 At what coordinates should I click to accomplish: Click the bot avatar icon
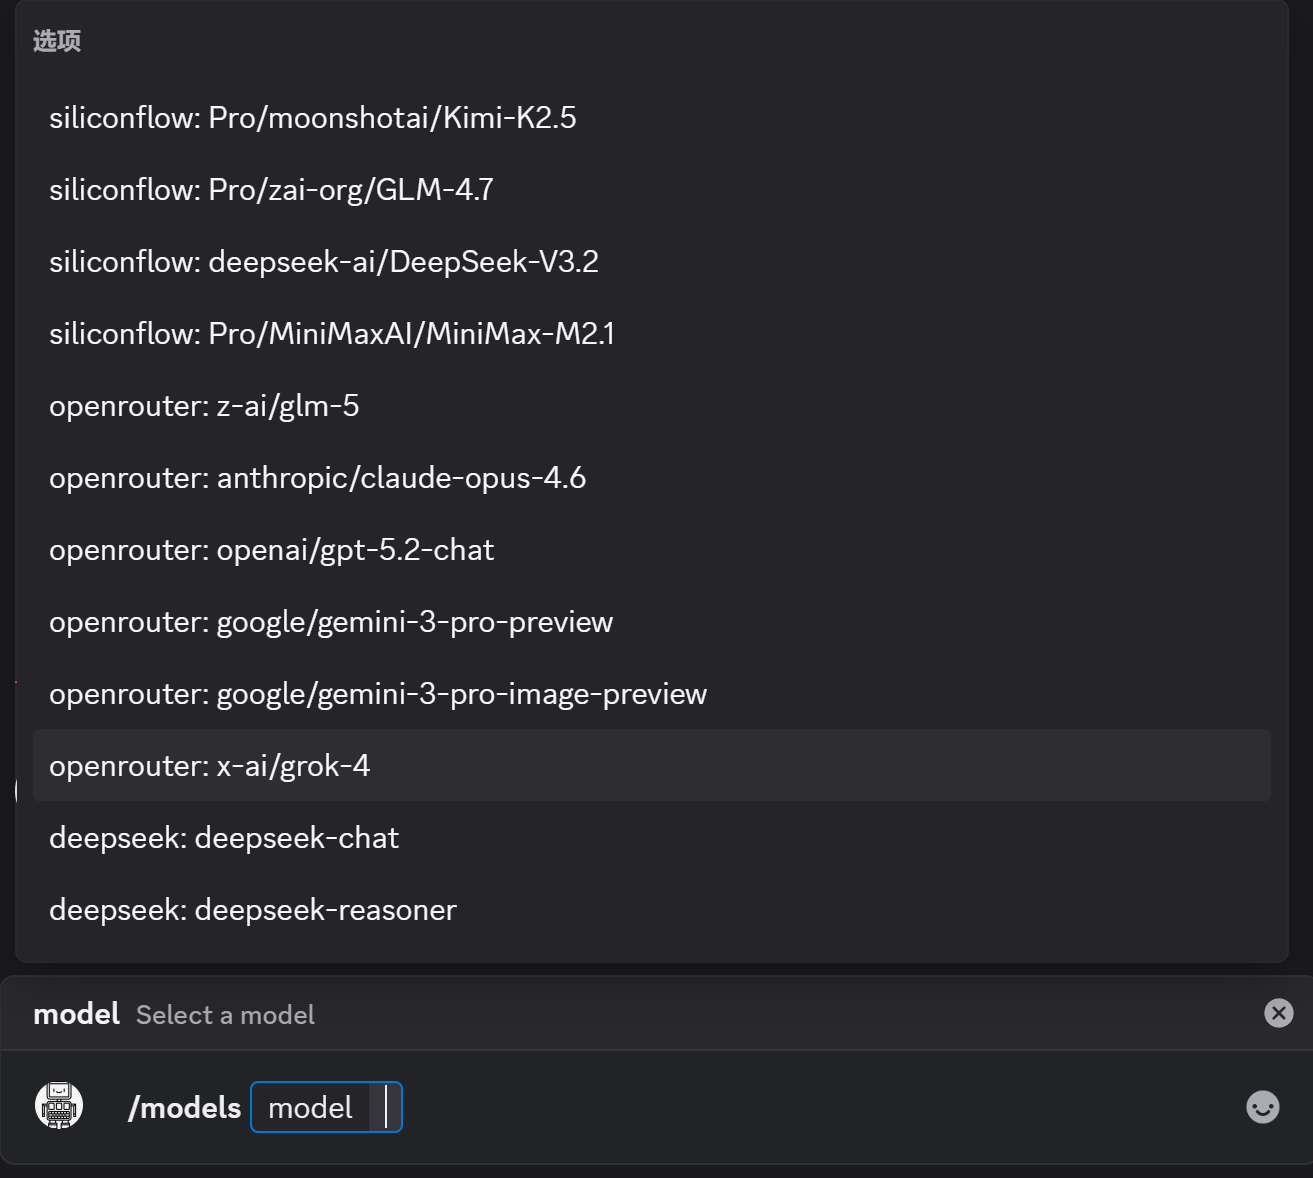(59, 1106)
